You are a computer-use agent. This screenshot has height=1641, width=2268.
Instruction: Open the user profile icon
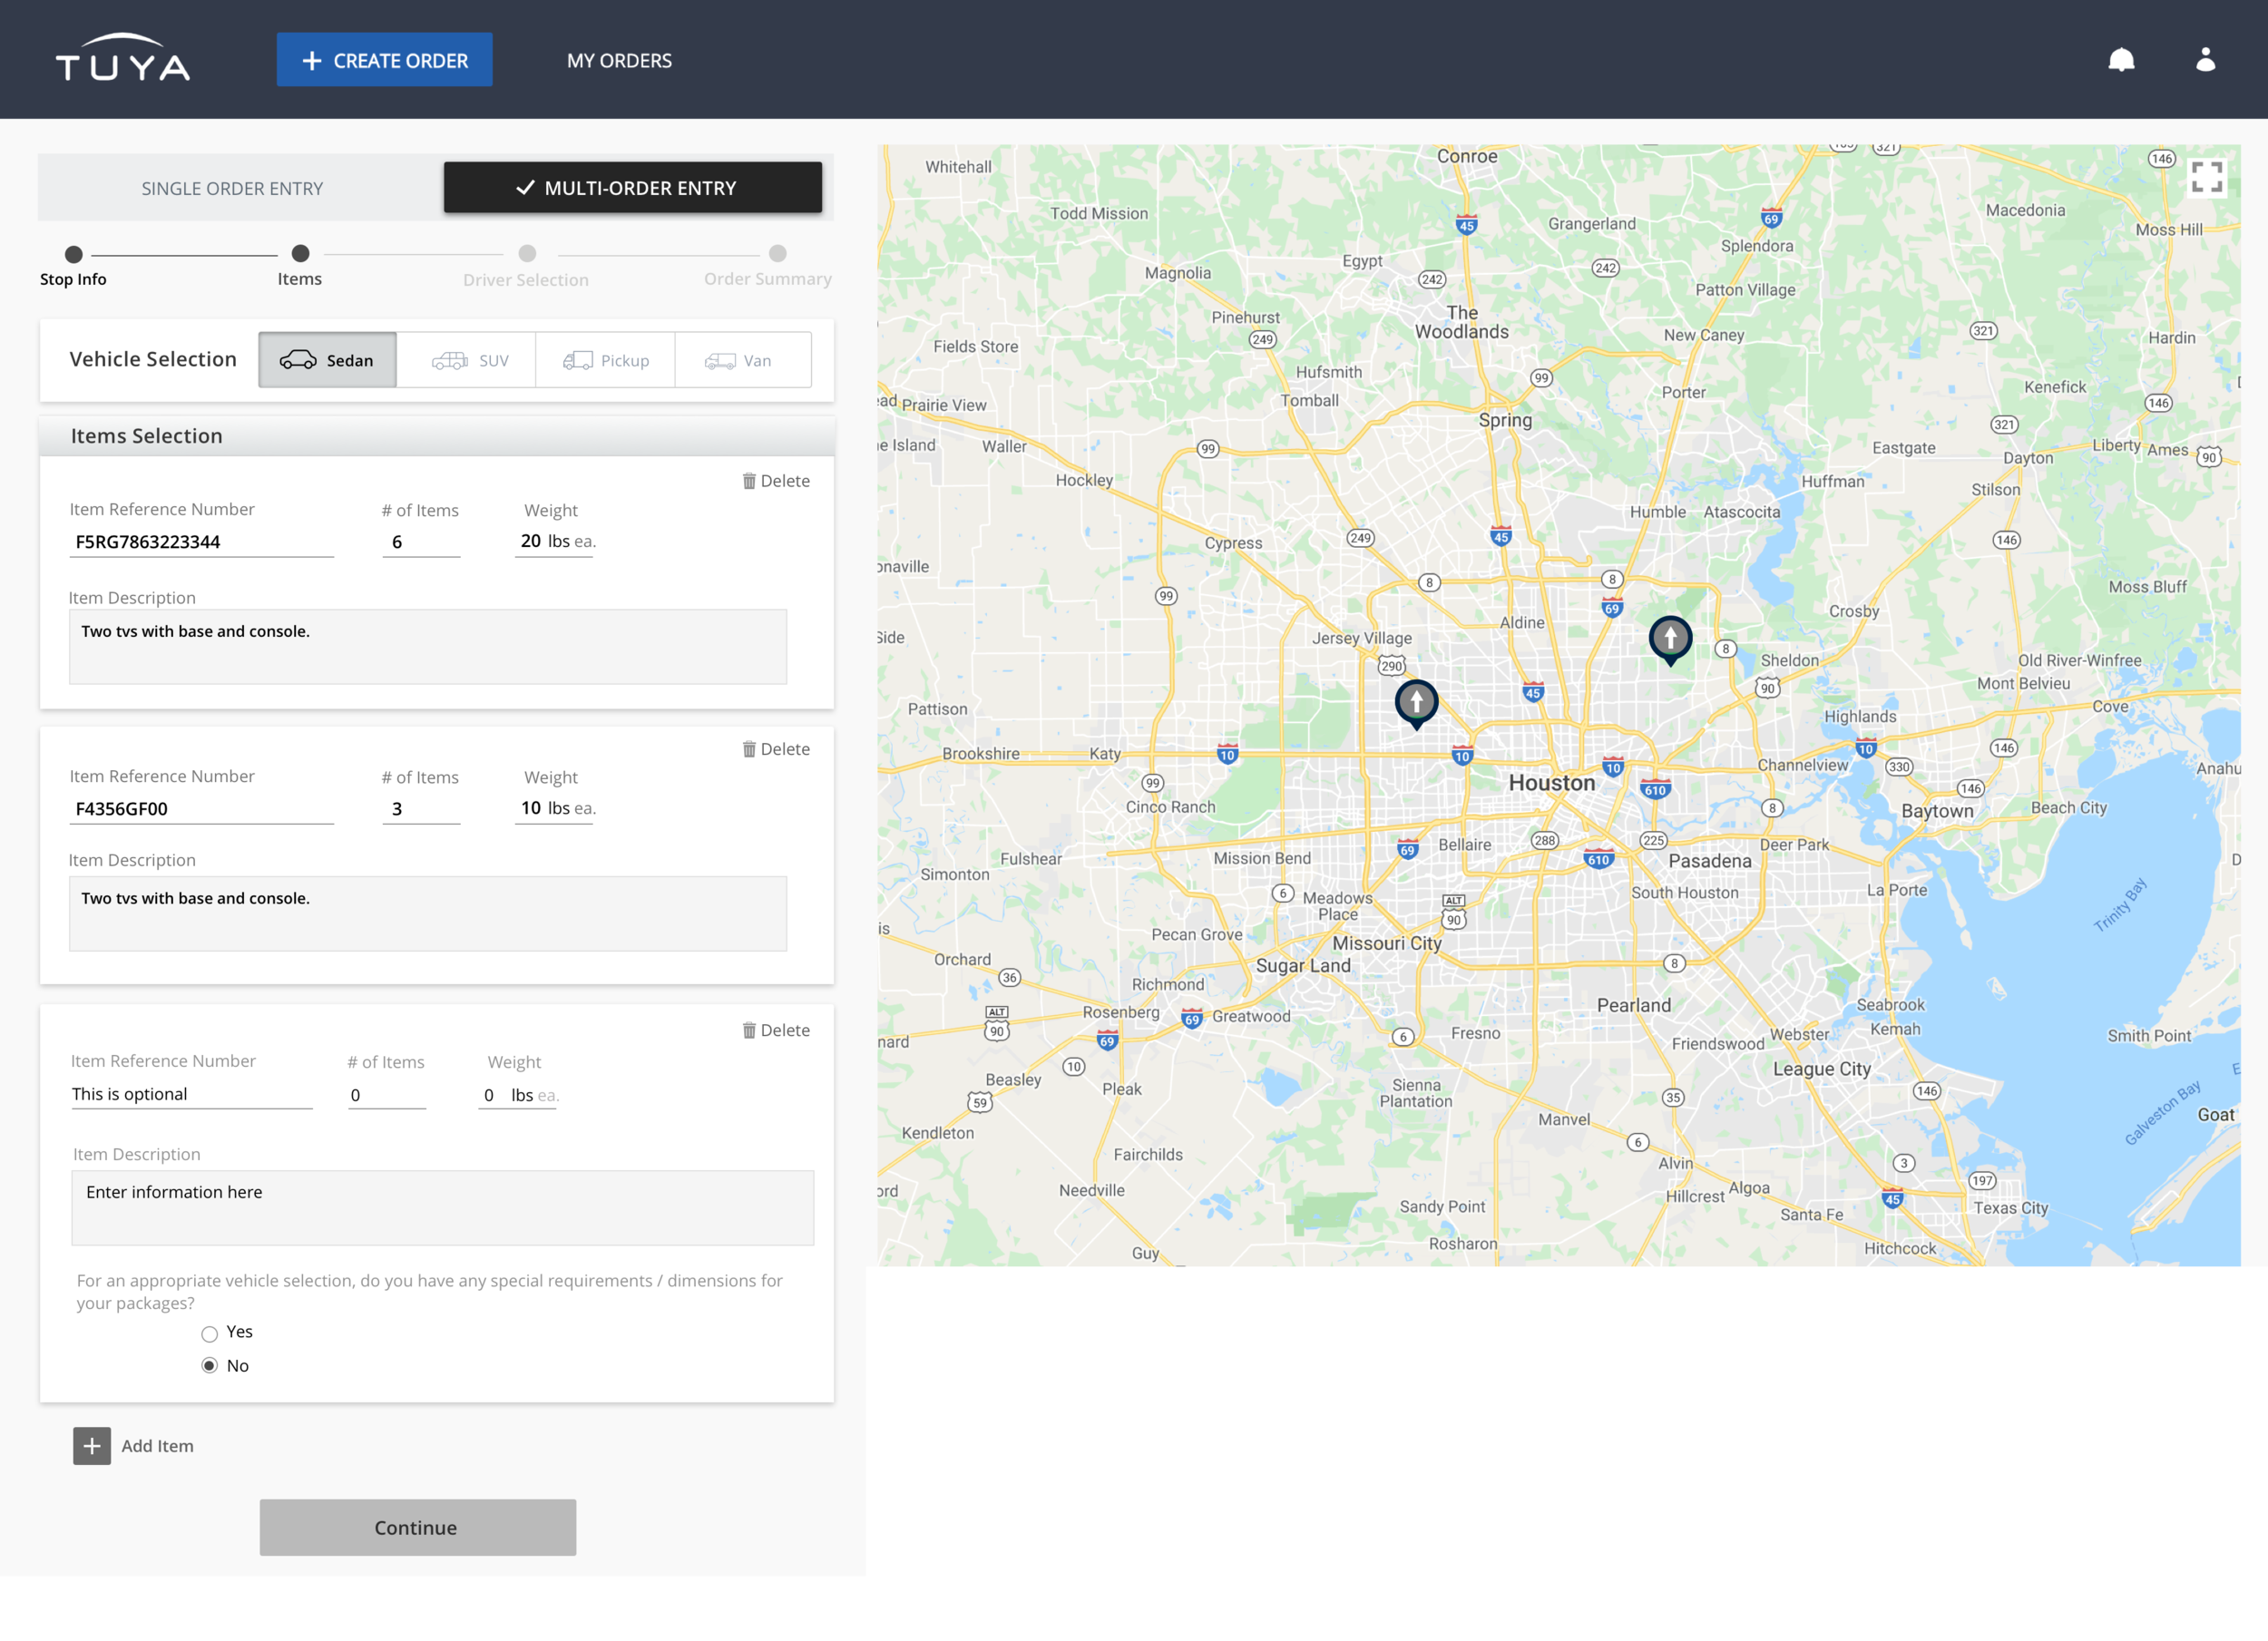[2205, 60]
